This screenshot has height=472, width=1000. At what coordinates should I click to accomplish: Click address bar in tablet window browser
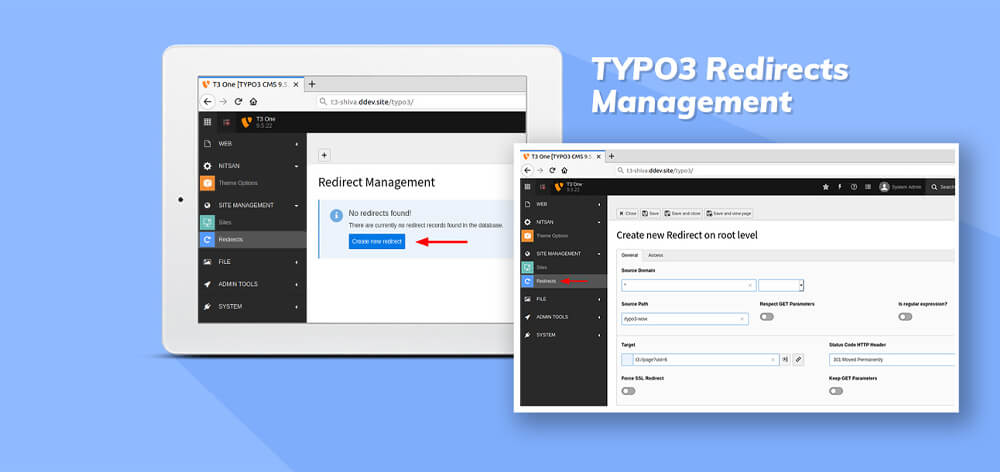421,101
